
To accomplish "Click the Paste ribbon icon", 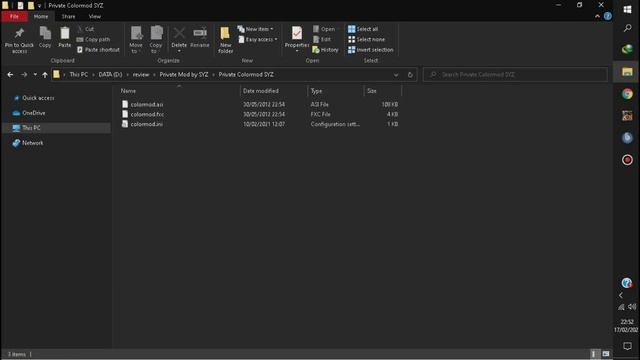I will point(64,38).
